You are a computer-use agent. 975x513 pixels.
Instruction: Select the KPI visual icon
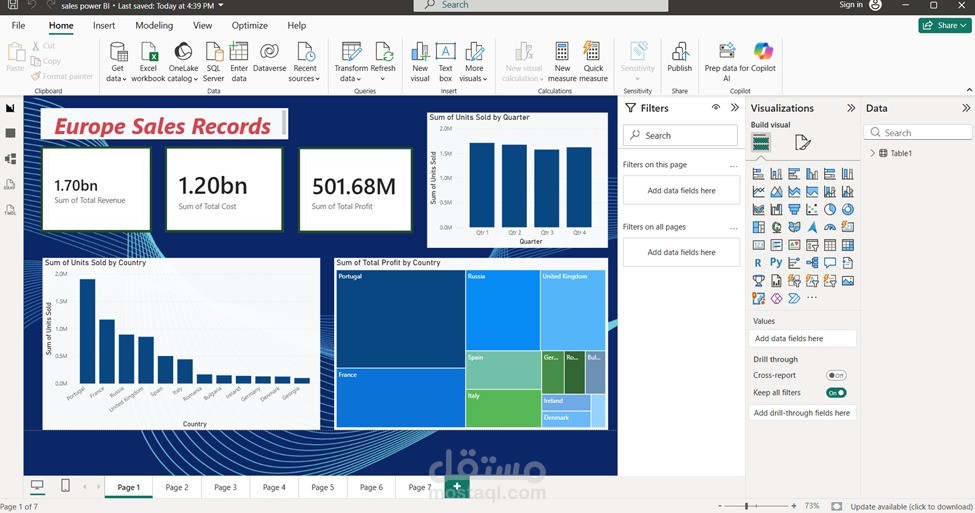pyautogui.click(x=794, y=245)
